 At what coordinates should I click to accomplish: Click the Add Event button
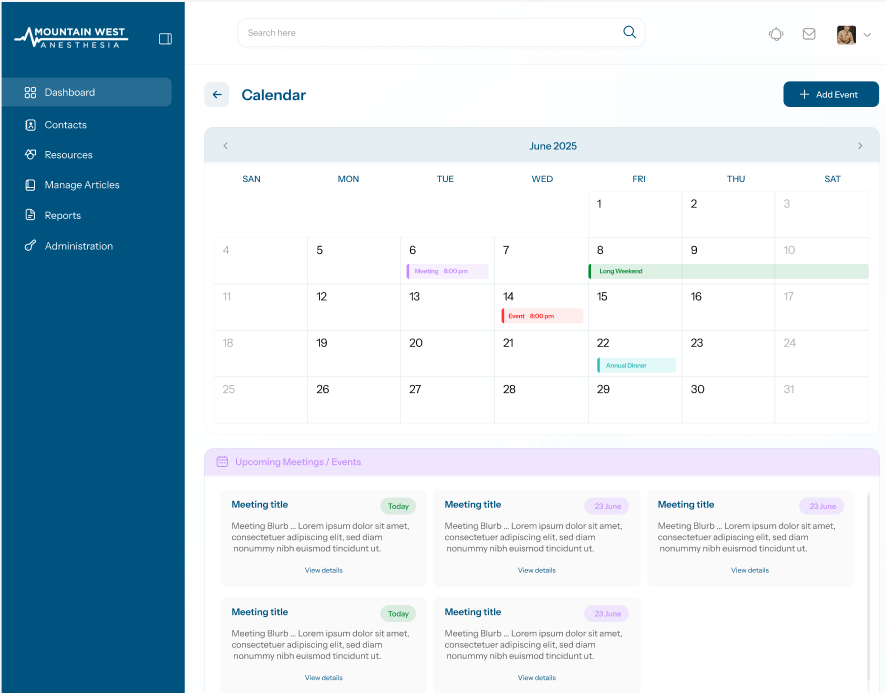[831, 94]
